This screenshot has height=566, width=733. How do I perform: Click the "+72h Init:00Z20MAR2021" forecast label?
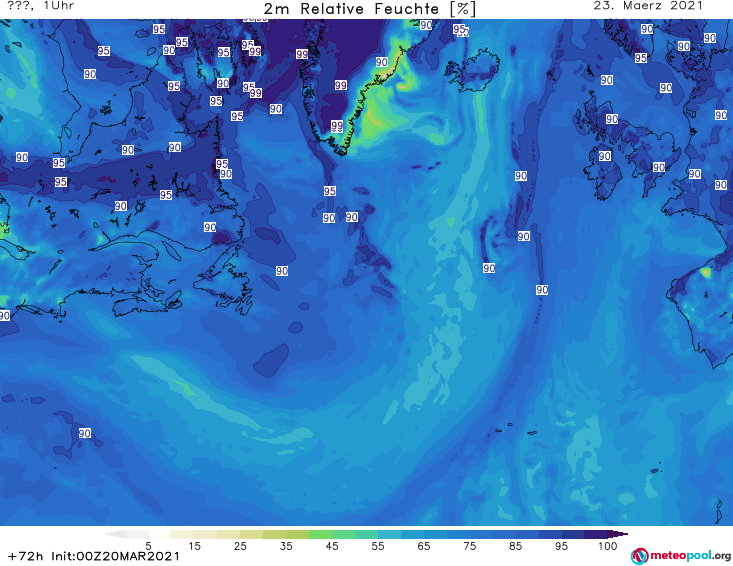[x=94, y=556]
